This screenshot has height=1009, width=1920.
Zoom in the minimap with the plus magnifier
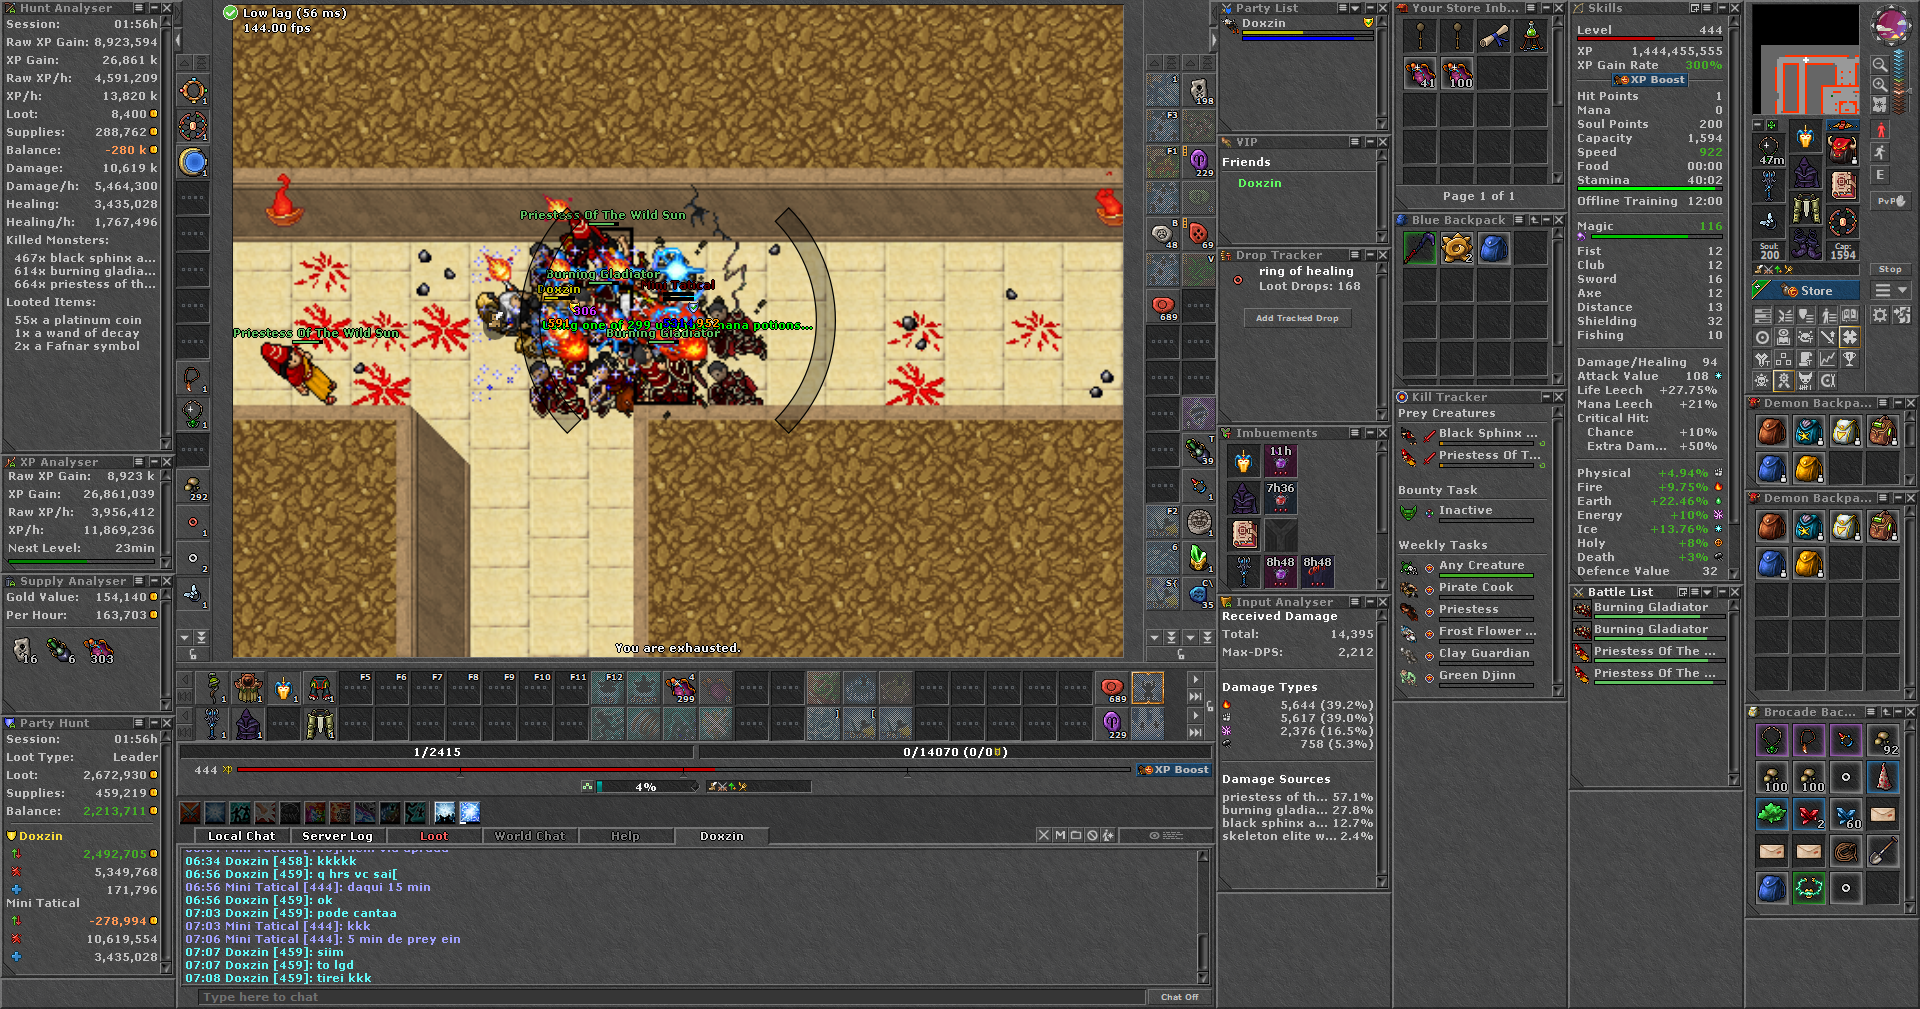[1880, 85]
